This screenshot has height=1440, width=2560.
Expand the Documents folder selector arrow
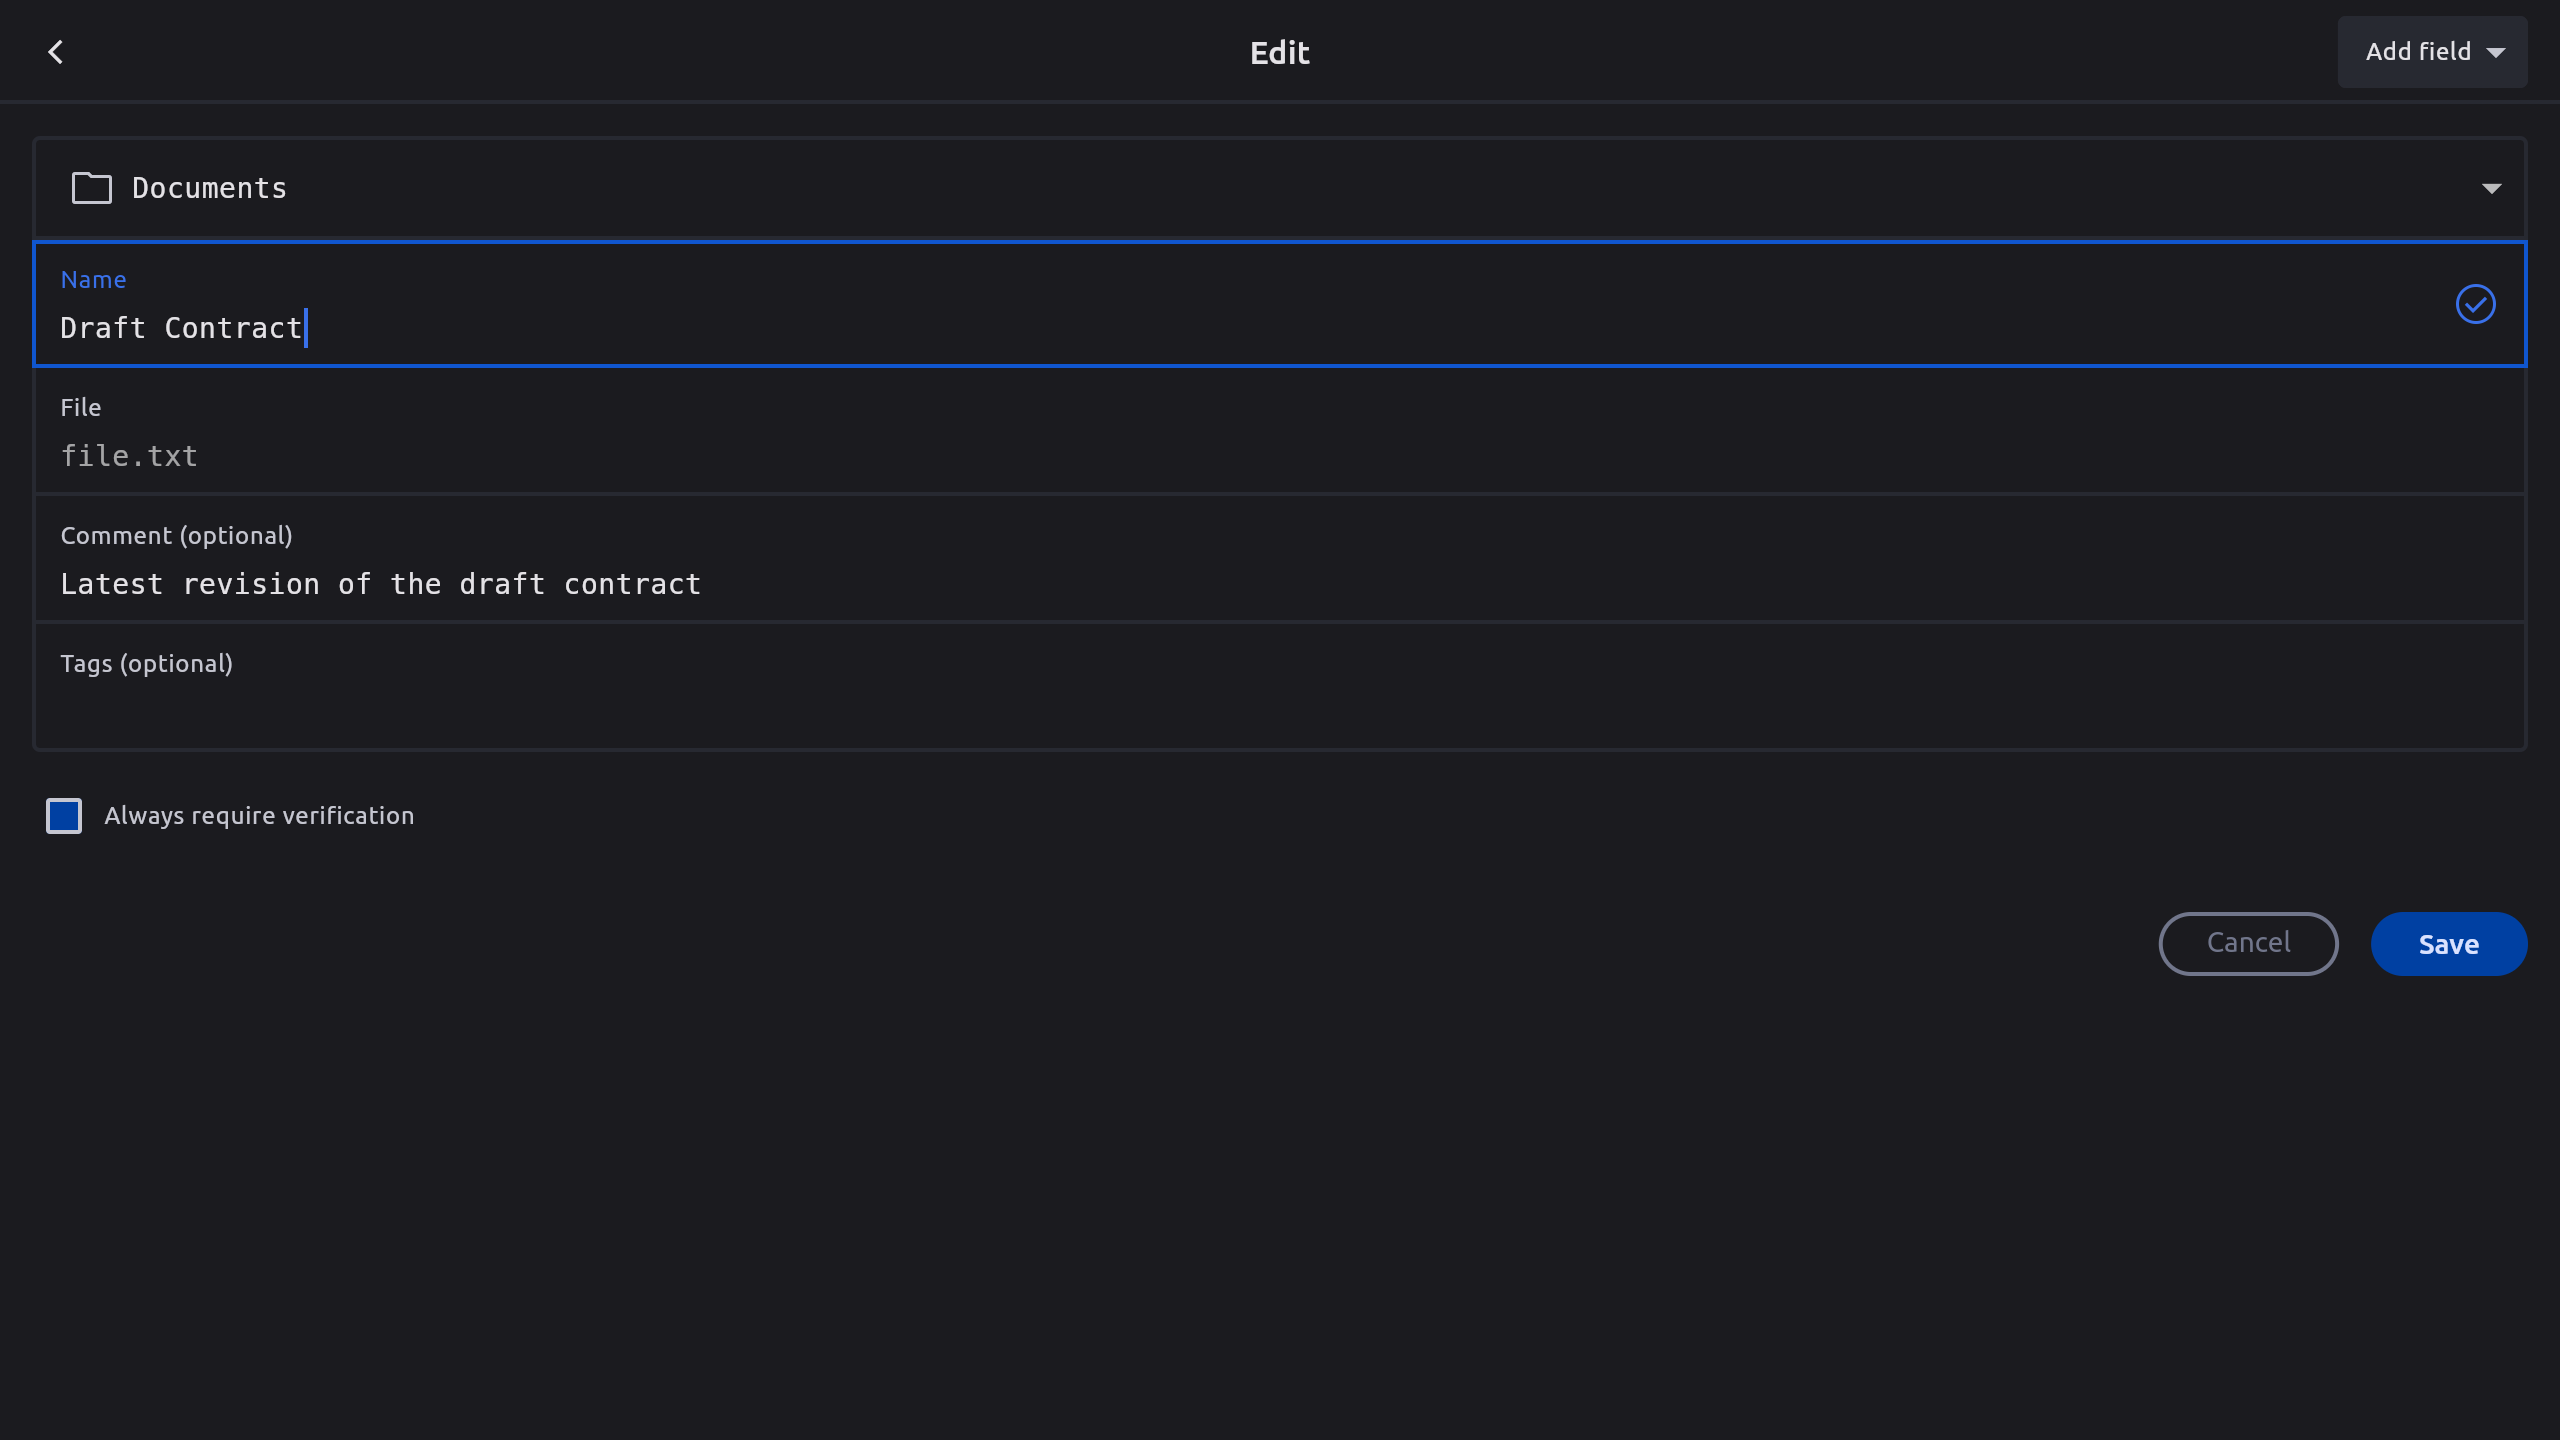click(2491, 188)
